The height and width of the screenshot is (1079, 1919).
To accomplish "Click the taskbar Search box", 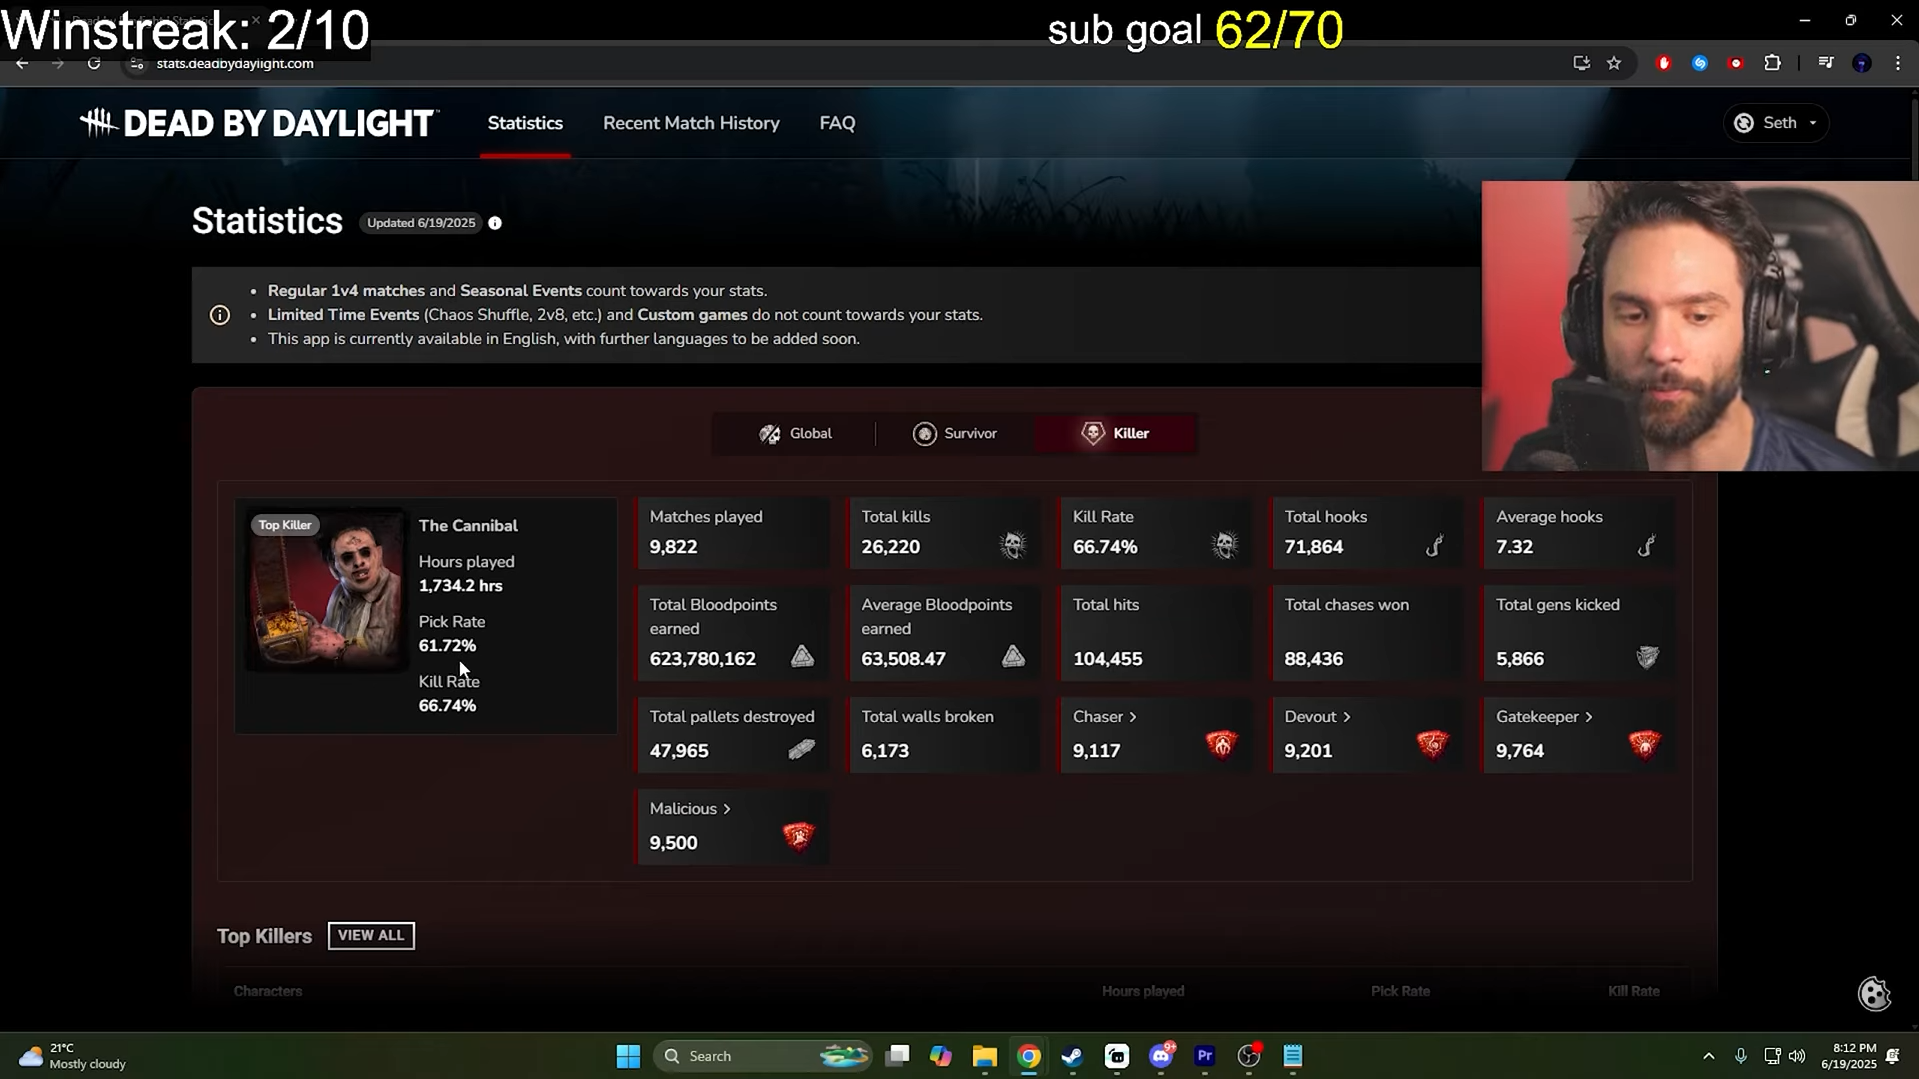I will pos(762,1056).
